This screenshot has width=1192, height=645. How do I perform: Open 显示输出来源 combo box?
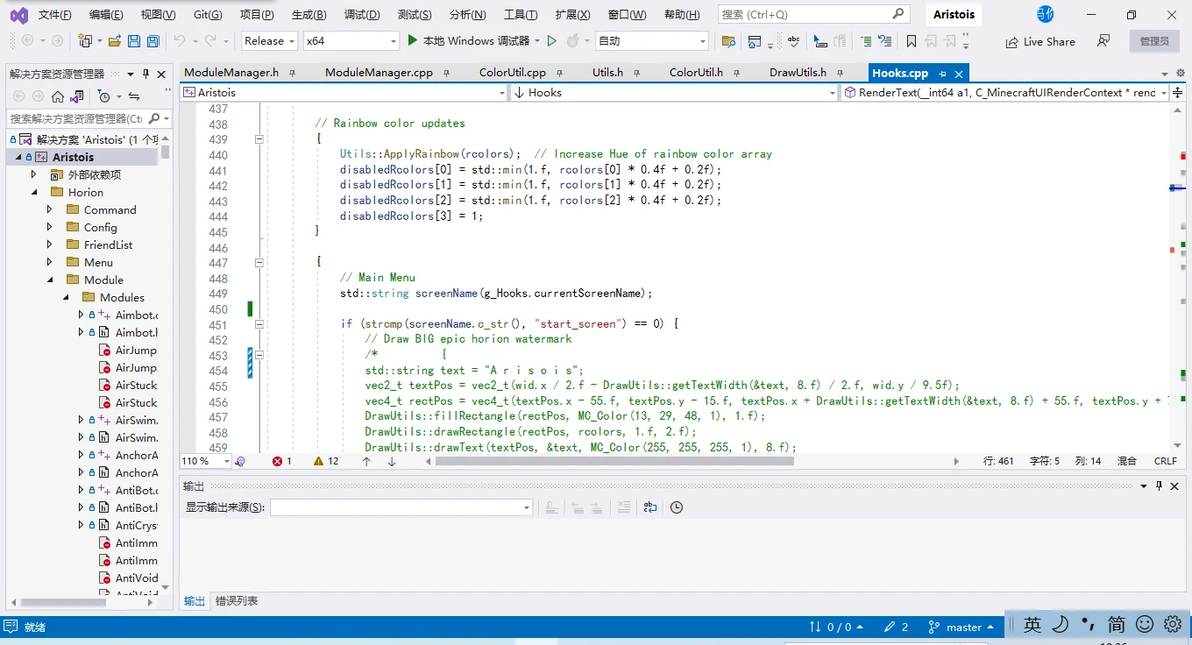point(401,507)
